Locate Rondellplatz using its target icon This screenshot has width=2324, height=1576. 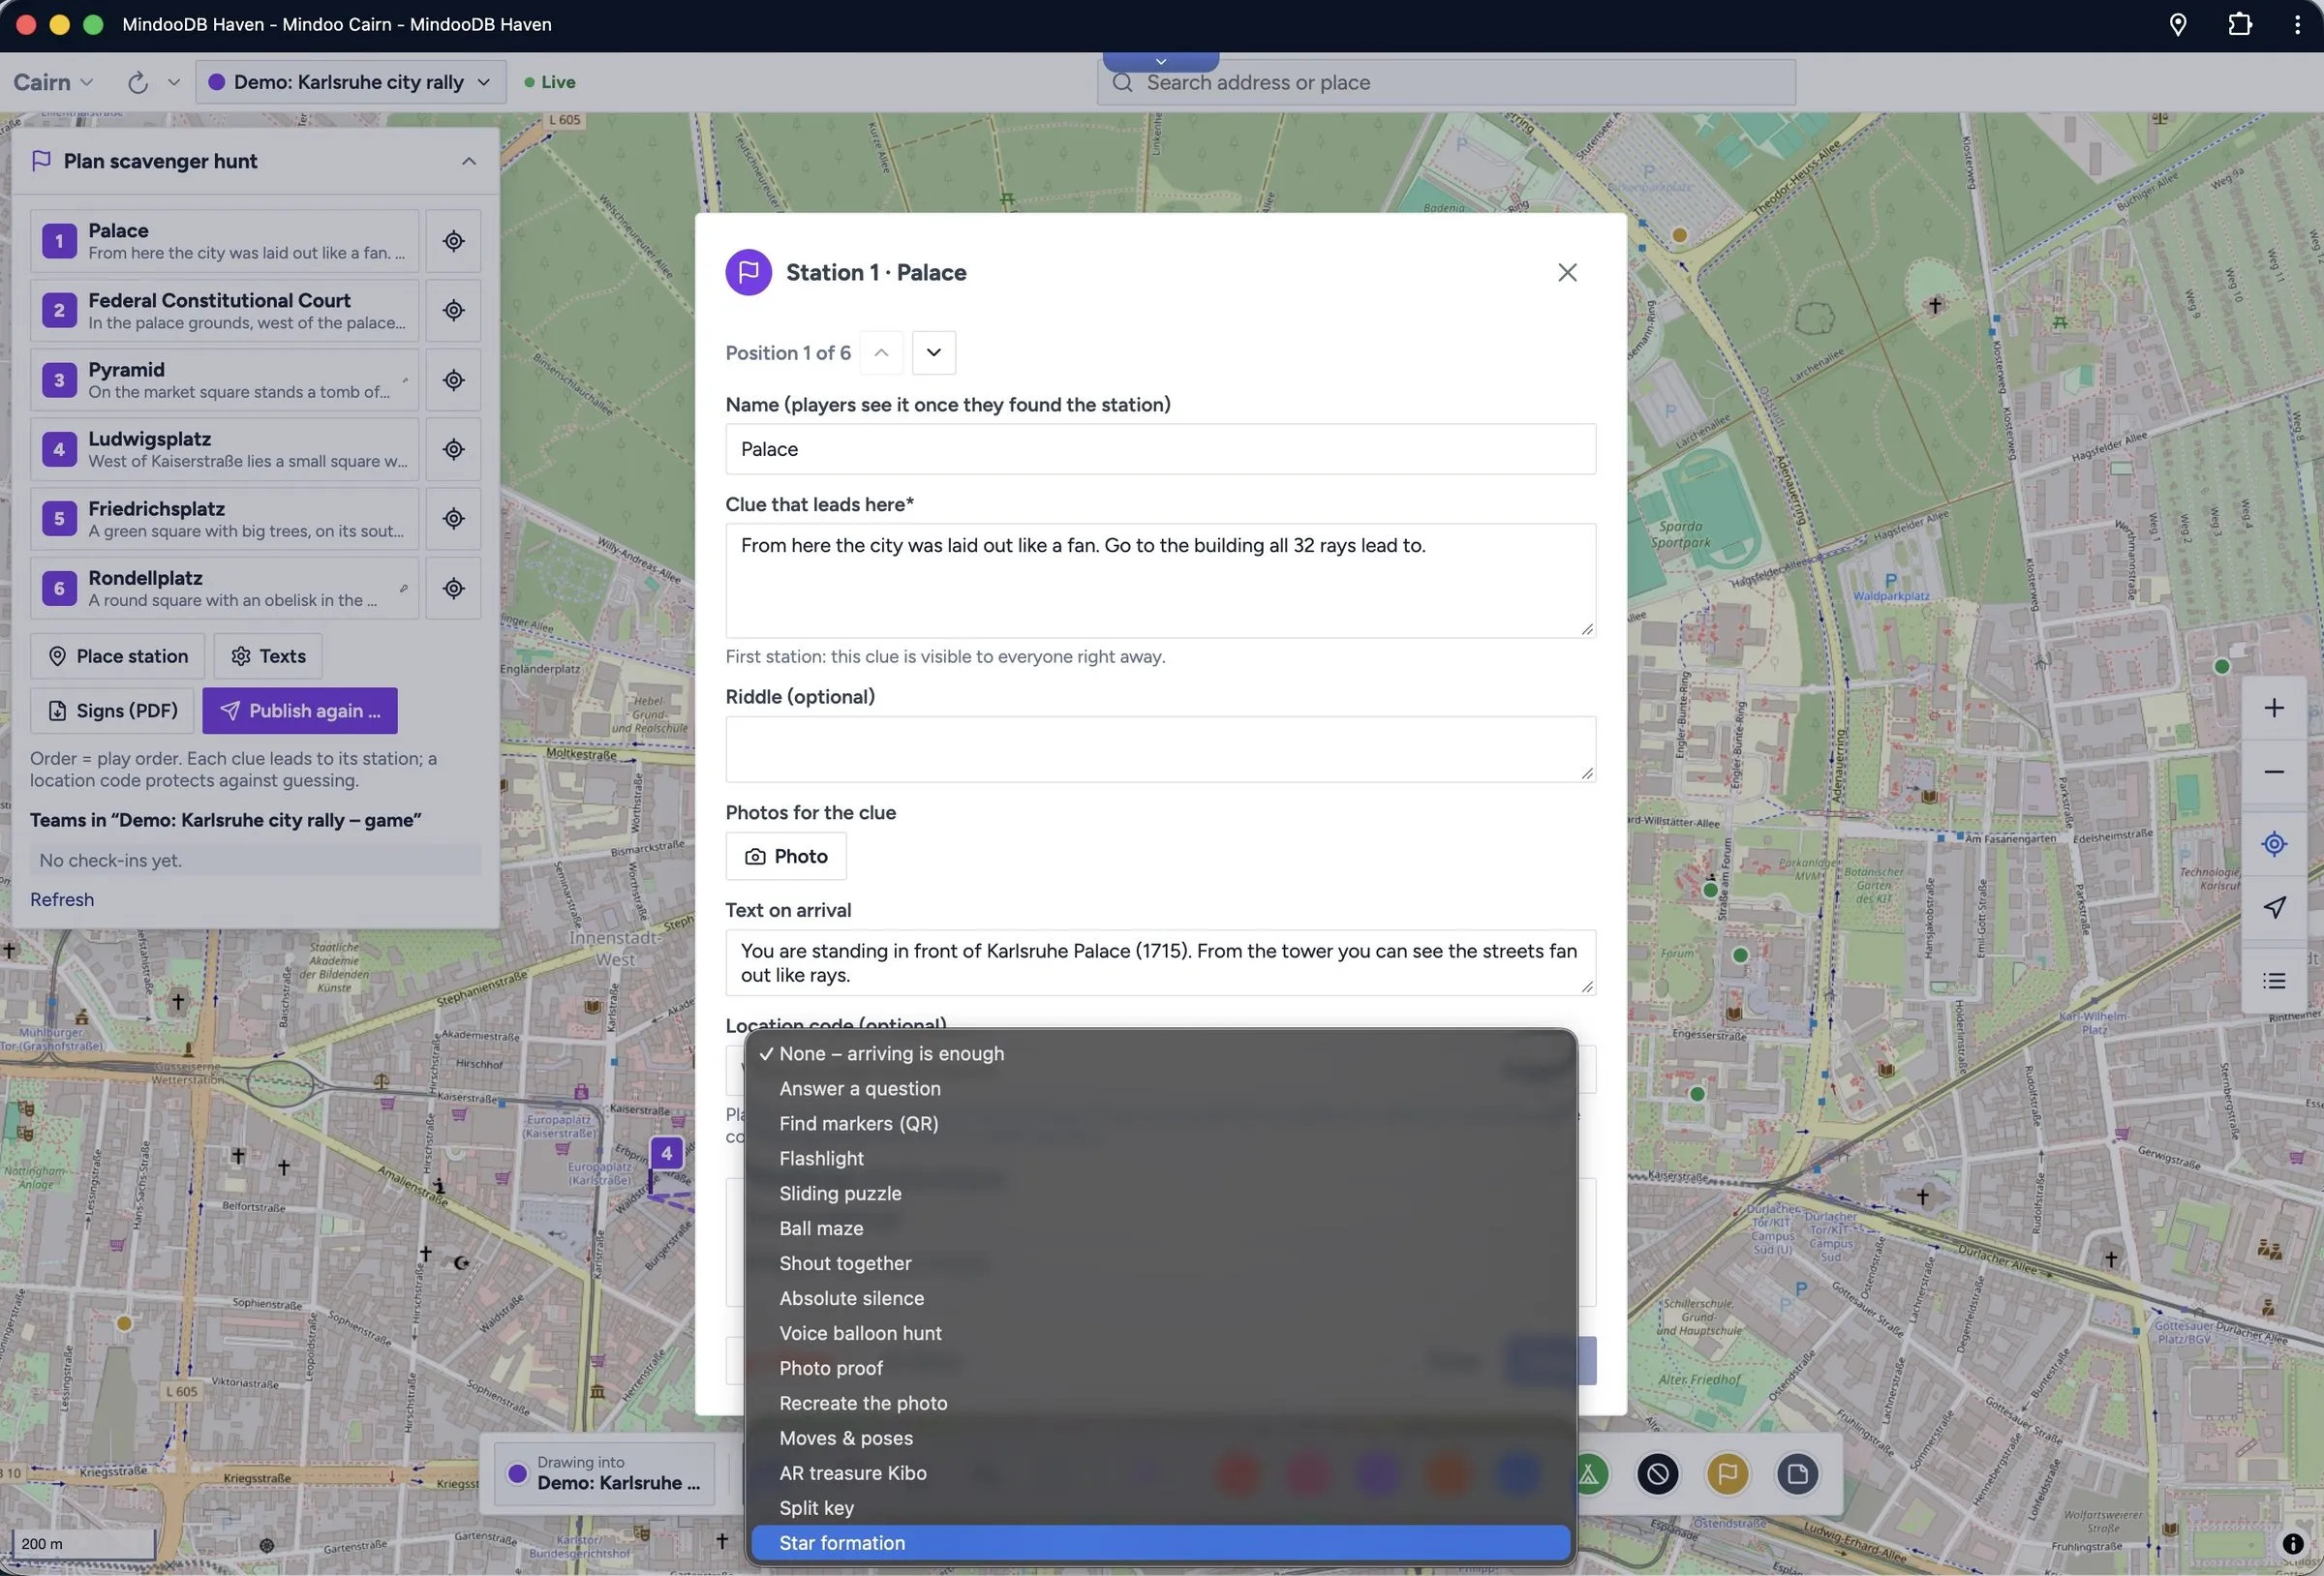(453, 588)
